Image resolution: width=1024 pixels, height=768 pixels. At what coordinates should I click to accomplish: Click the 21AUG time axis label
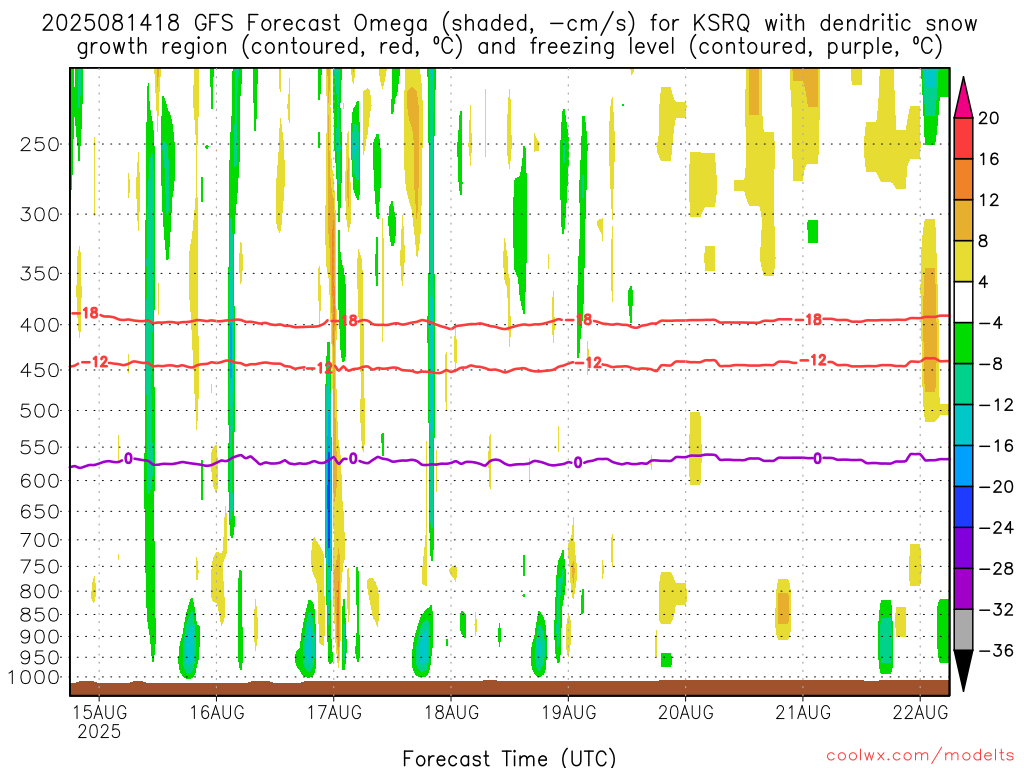803,712
